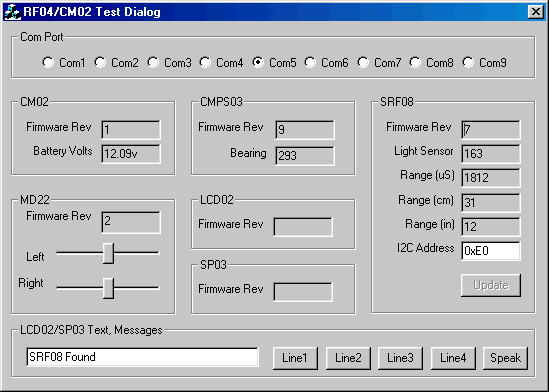Click the 'Bearing' label in CMPS03

coord(248,153)
